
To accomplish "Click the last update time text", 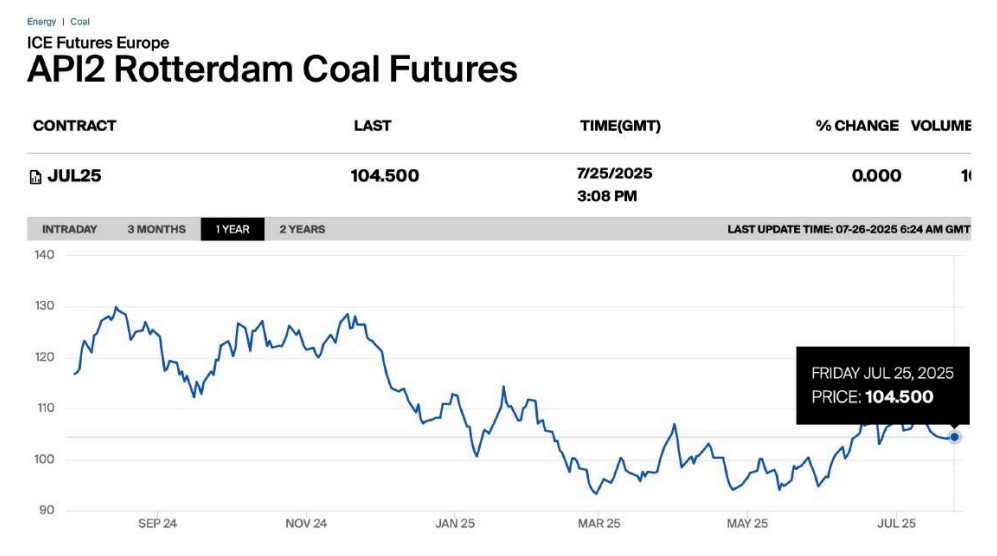I will point(848,229).
